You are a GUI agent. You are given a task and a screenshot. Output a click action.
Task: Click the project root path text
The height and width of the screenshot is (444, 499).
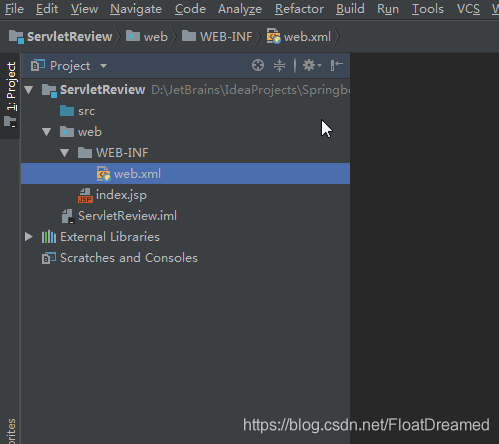[251, 90]
